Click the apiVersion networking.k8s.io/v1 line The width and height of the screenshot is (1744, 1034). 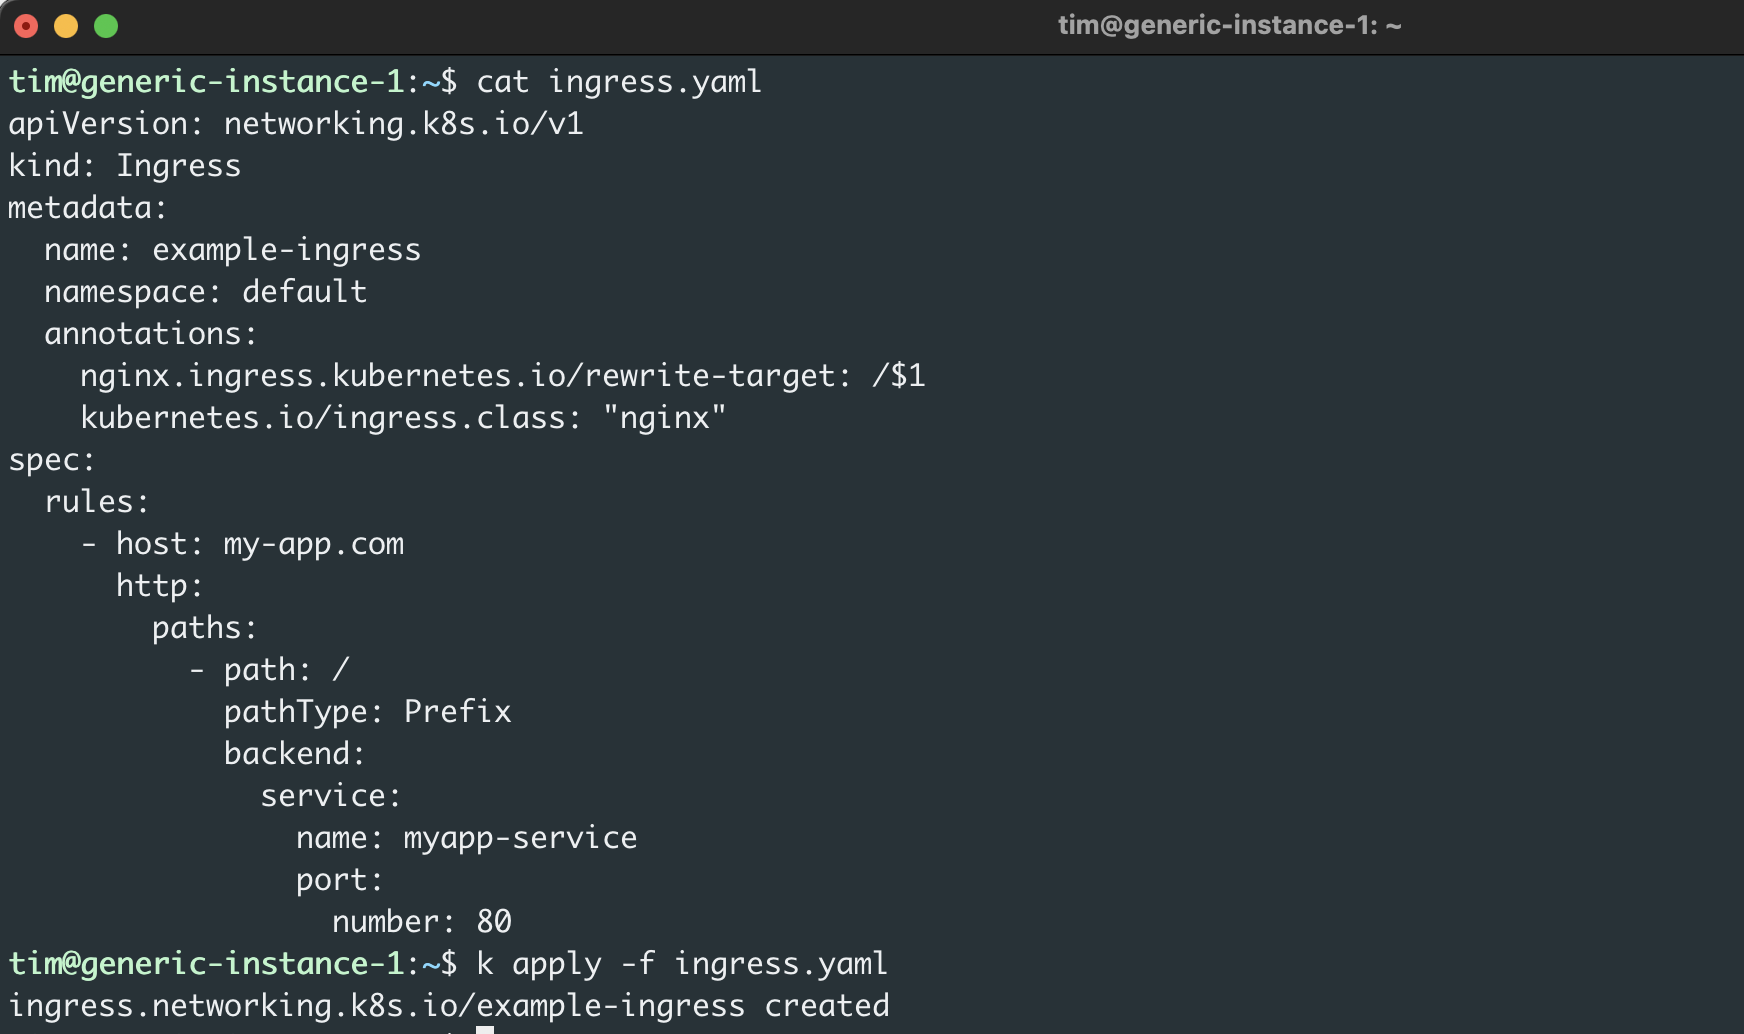297,124
